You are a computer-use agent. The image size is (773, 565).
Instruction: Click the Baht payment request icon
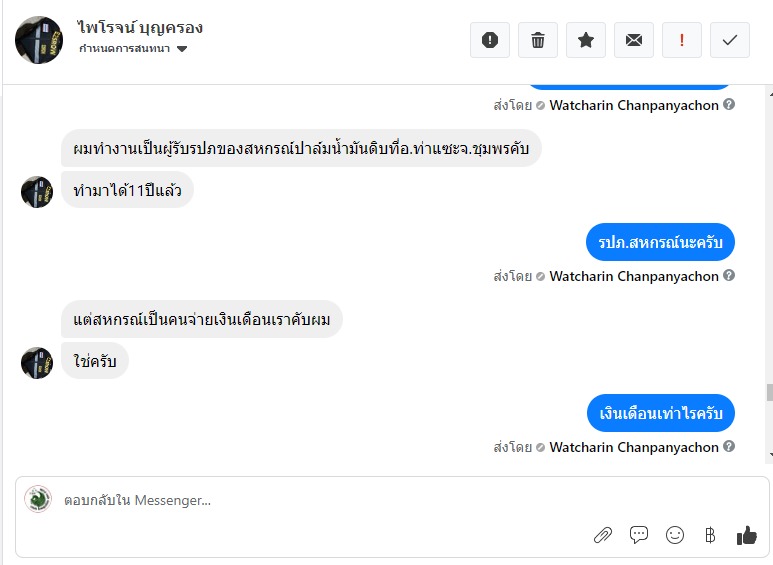pyautogui.click(x=710, y=535)
